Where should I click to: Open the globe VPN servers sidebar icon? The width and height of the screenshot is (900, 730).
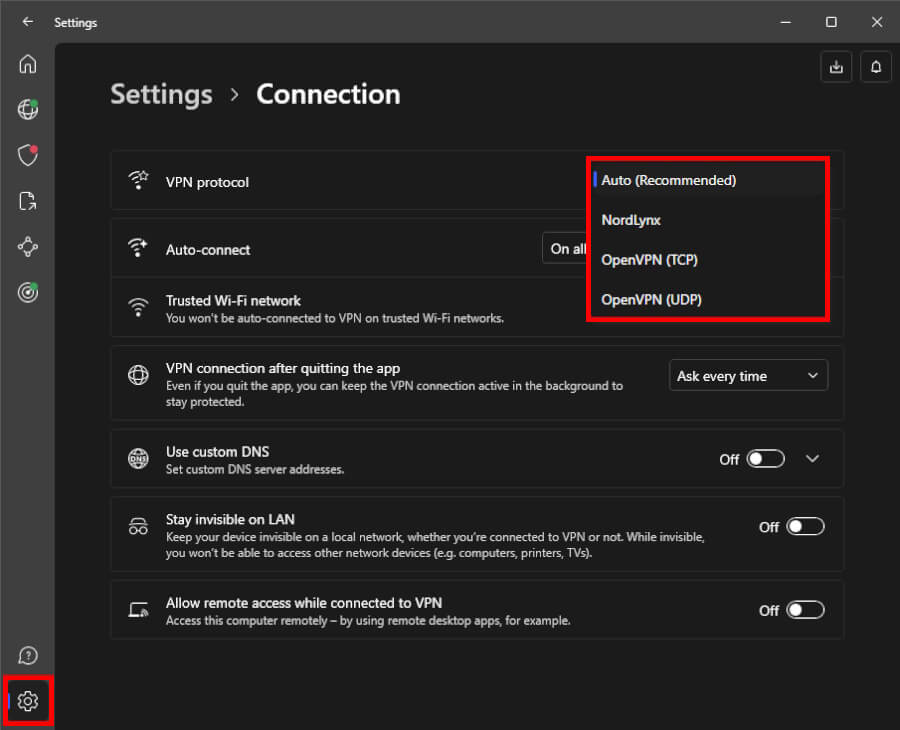click(28, 109)
